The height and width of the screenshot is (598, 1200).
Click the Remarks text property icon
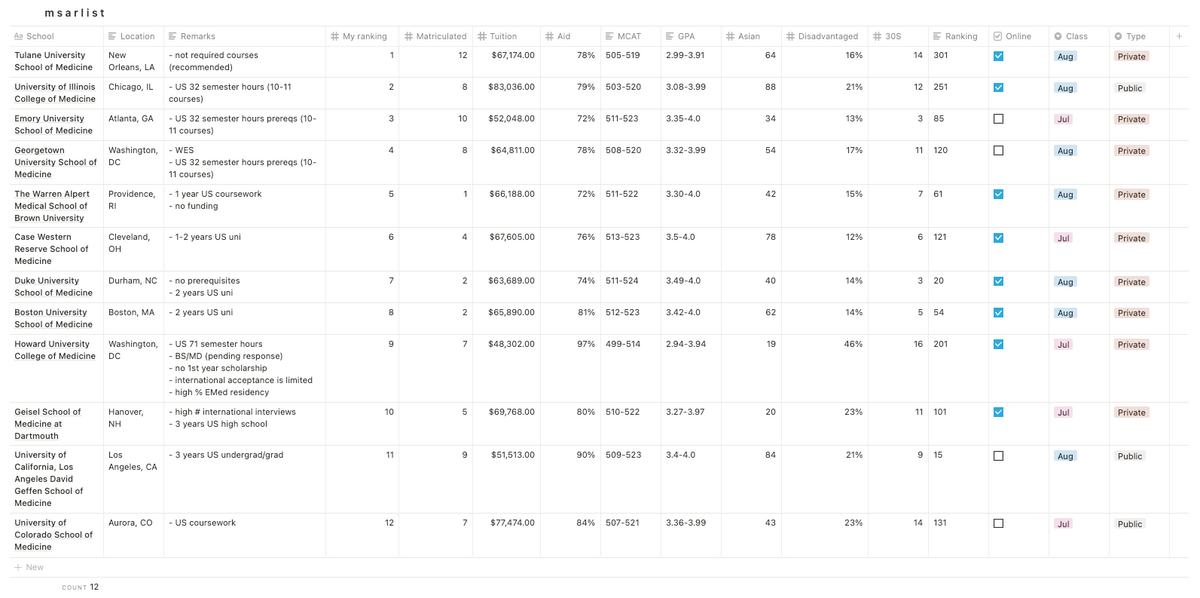click(173, 37)
